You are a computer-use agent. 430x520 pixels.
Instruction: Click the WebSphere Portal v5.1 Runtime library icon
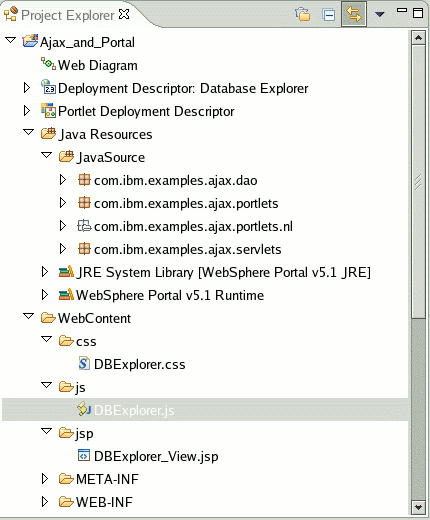[x=66, y=295]
